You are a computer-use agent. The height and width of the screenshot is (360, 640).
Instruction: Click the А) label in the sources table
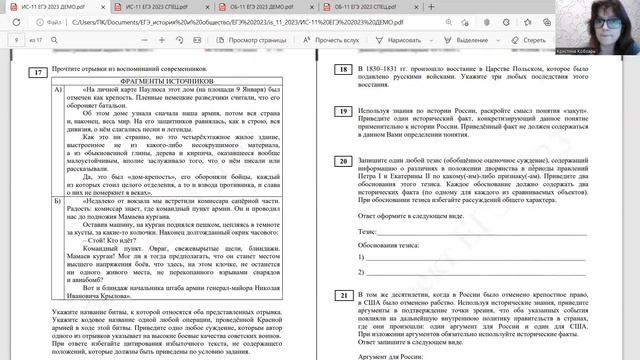(x=58, y=89)
